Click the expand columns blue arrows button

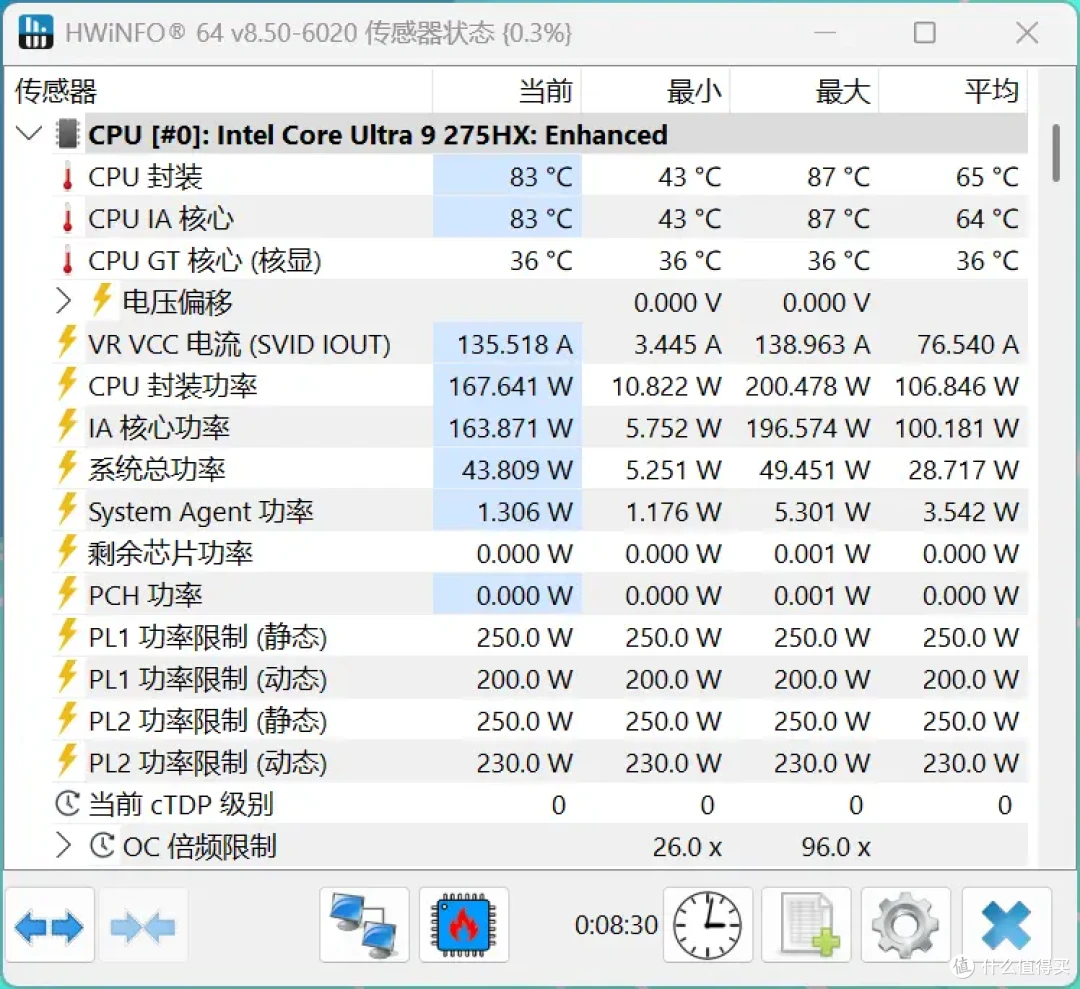tap(49, 925)
